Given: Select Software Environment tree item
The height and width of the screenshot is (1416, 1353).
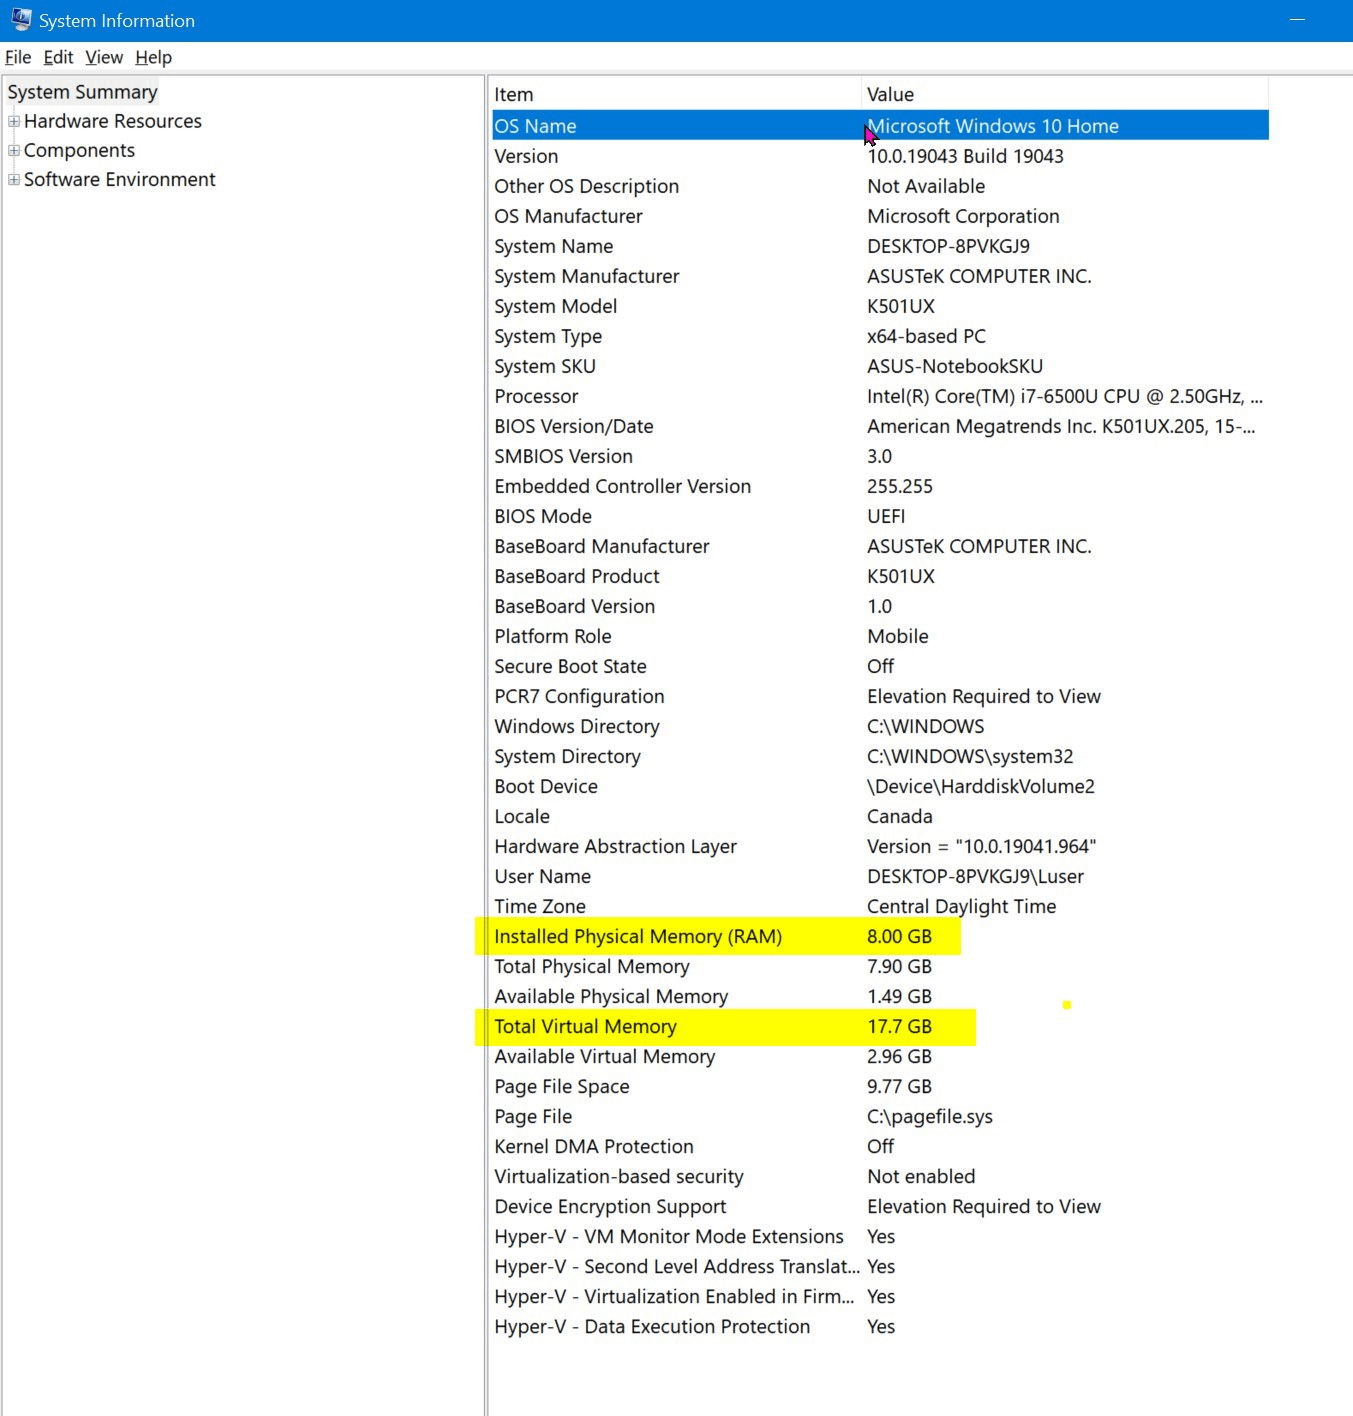Looking at the screenshot, I should (x=120, y=179).
